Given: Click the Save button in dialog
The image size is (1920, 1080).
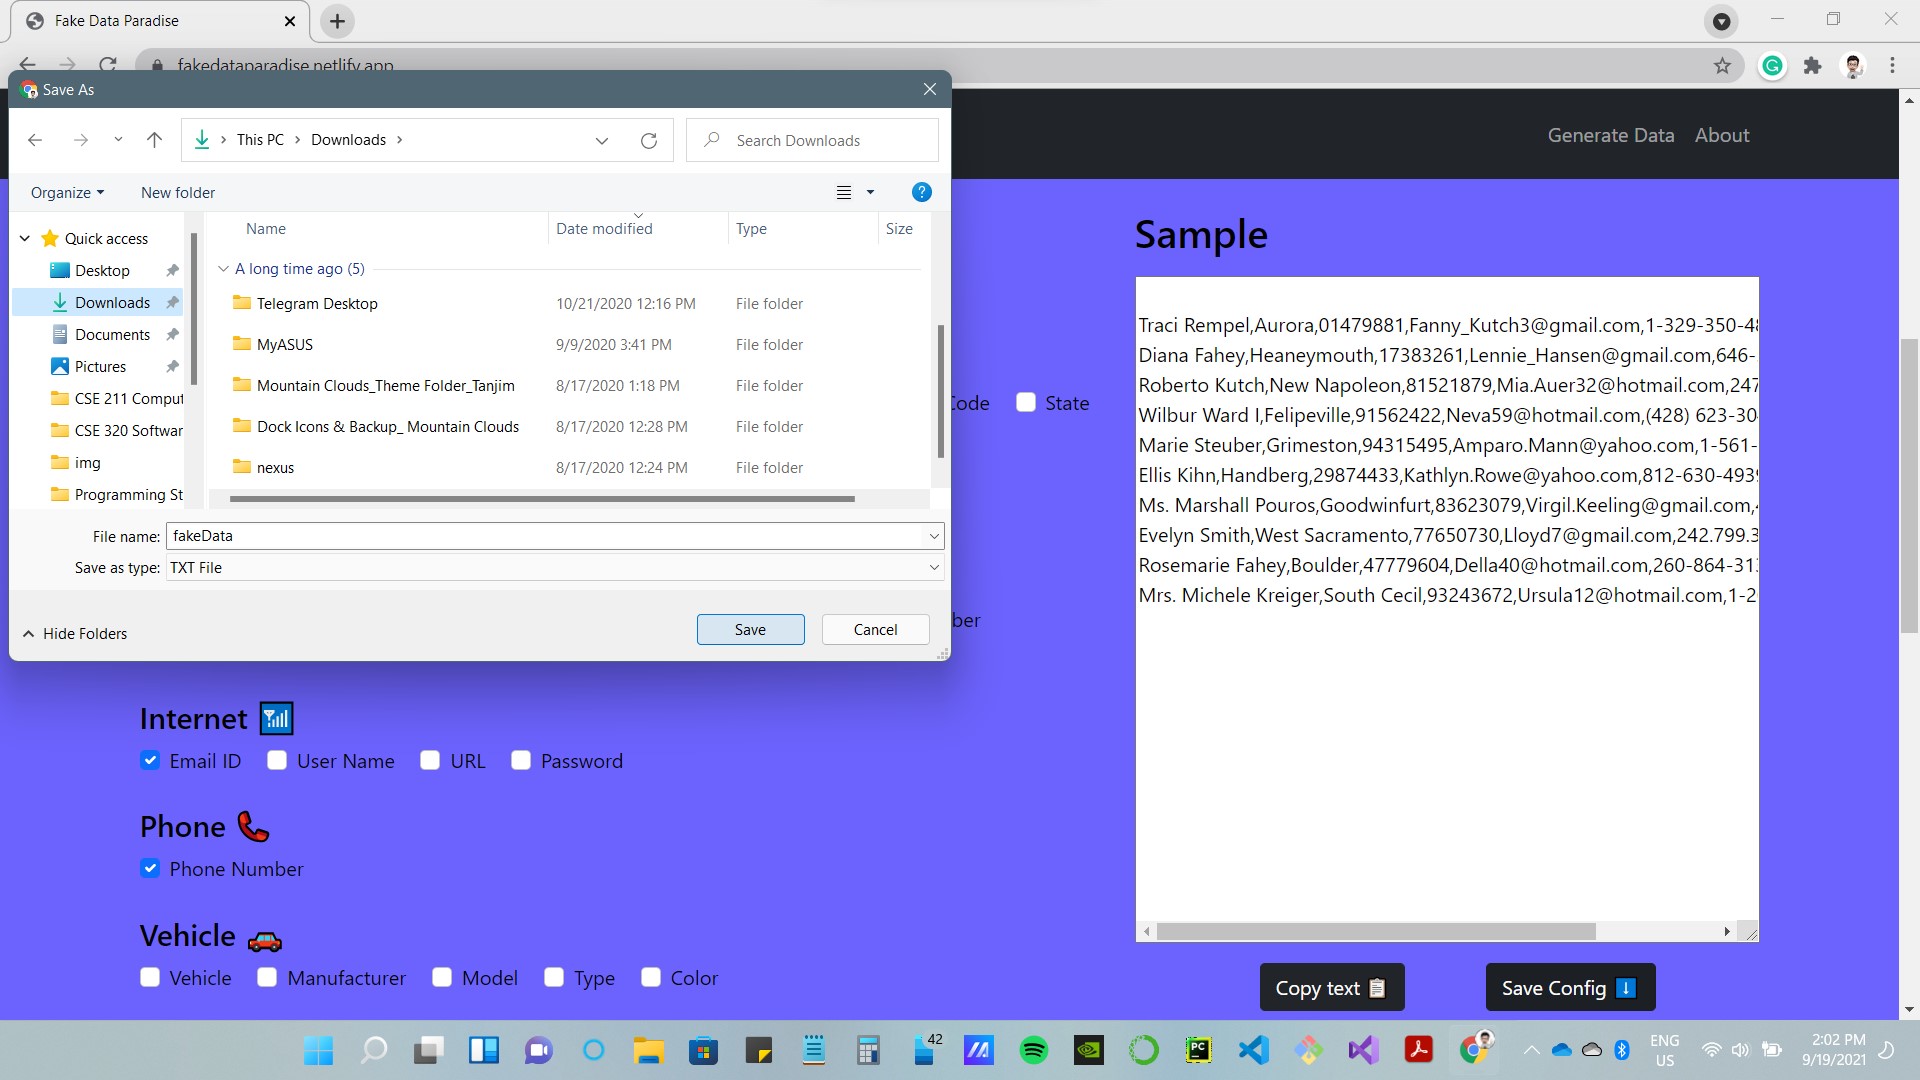Looking at the screenshot, I should (750, 629).
